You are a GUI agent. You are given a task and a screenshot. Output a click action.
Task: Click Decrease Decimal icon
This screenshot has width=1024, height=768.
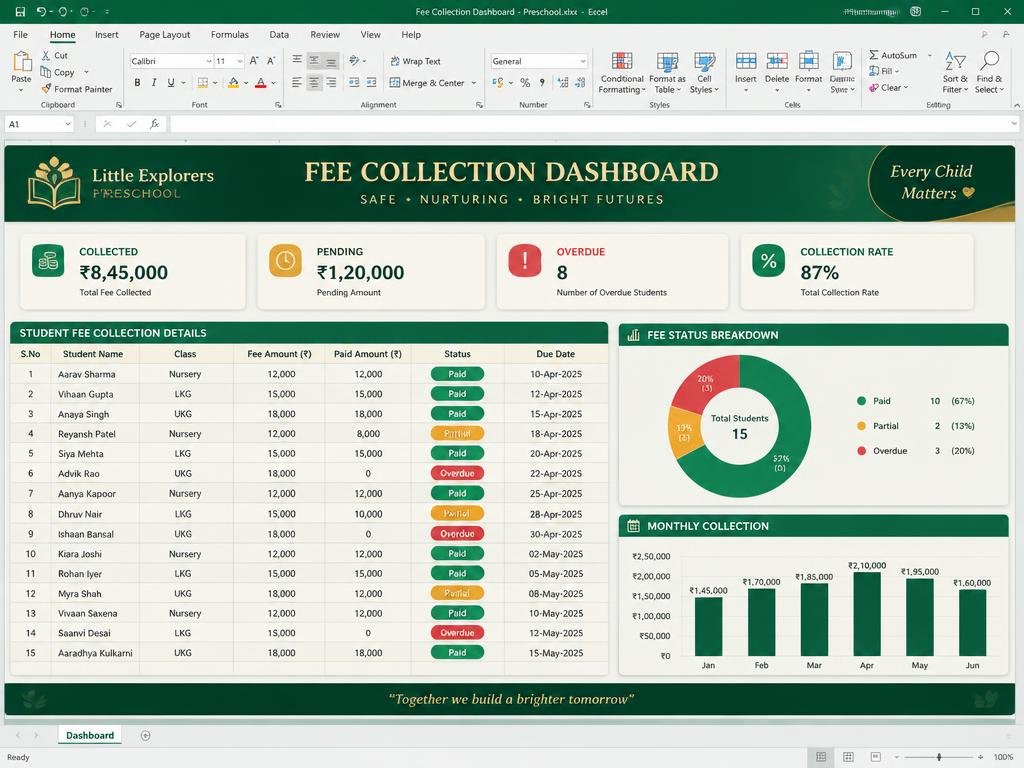point(580,82)
